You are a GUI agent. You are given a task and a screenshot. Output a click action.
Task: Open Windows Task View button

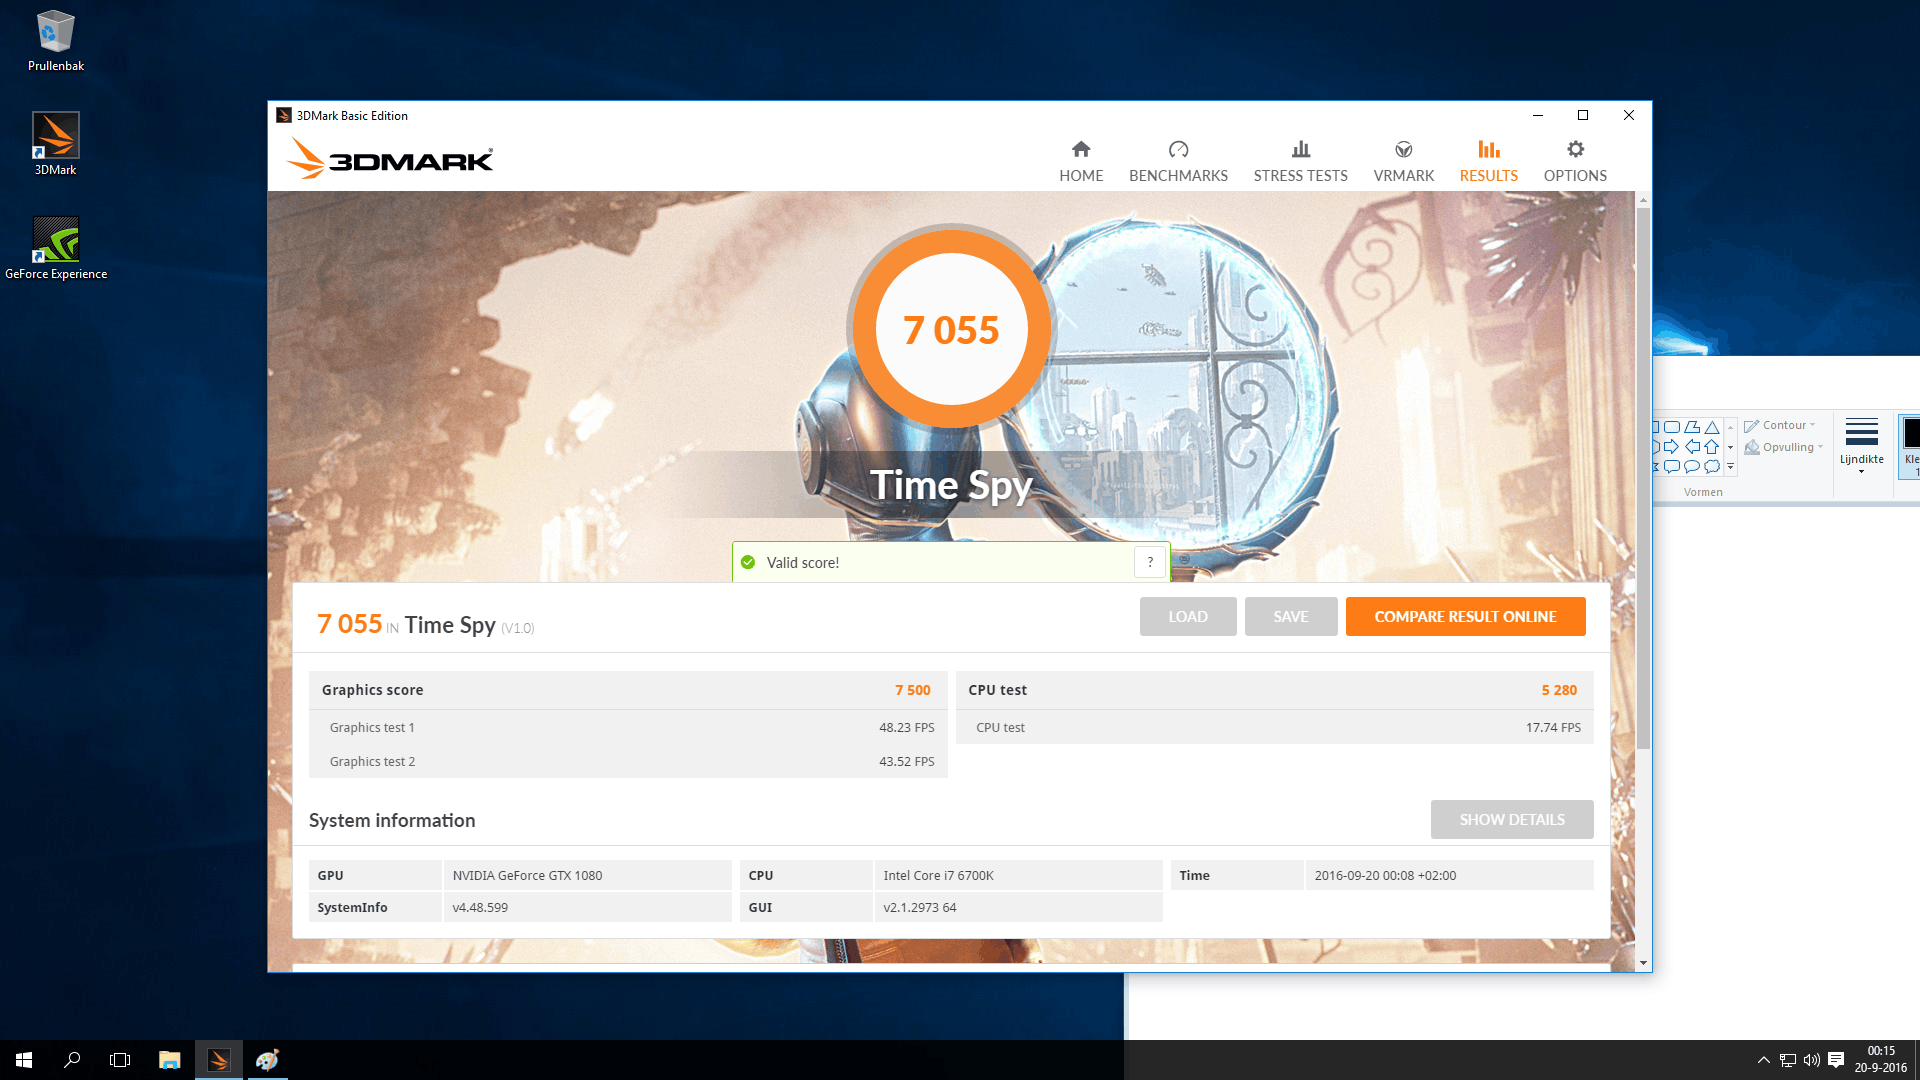point(120,1060)
